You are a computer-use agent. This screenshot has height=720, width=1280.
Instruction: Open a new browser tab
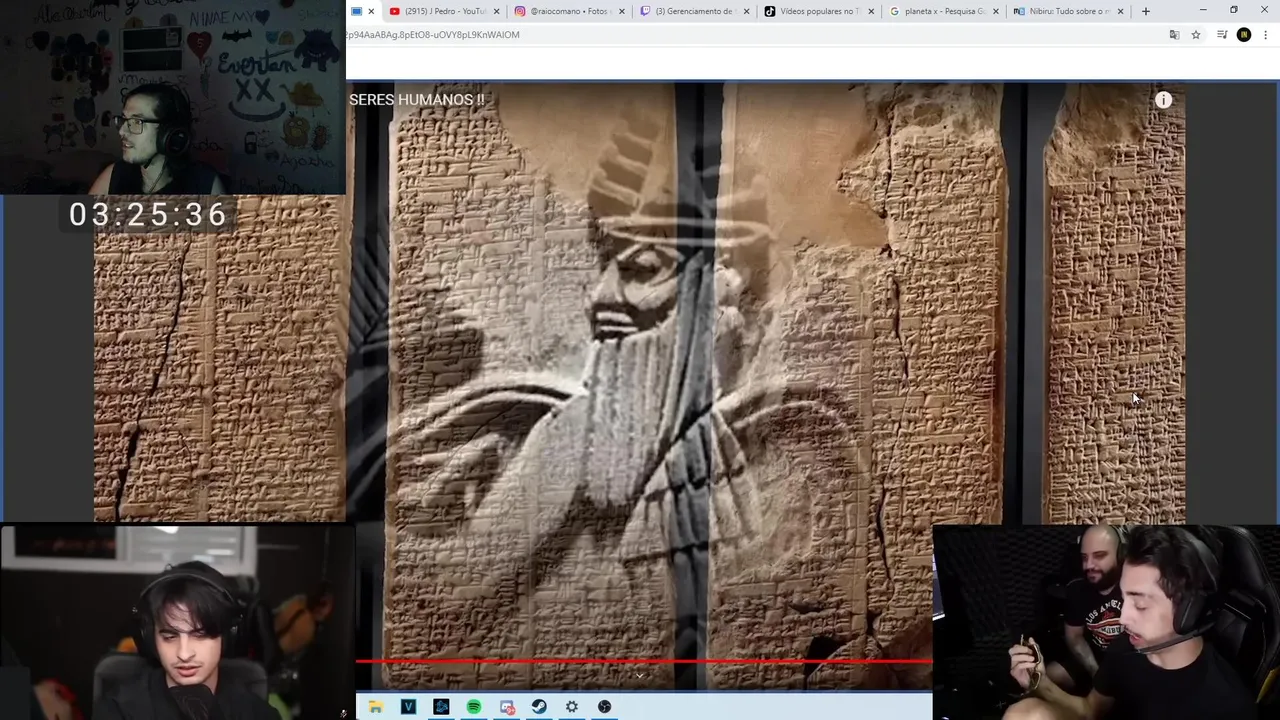(x=1146, y=11)
